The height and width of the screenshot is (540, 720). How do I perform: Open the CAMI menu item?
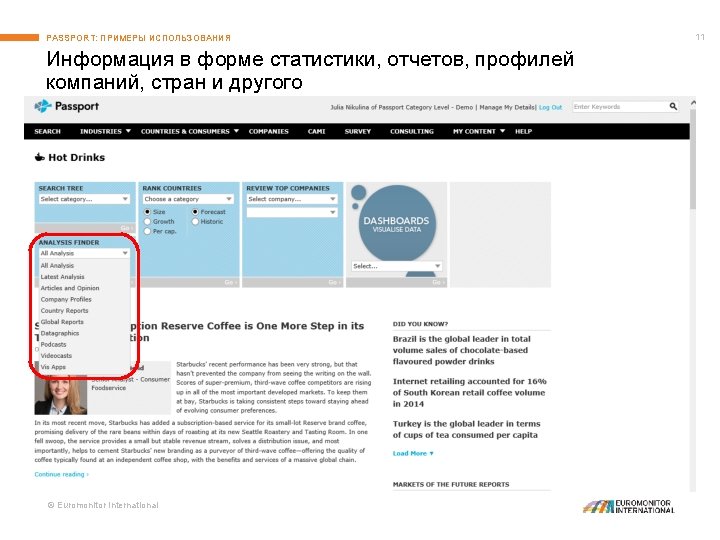(316, 131)
